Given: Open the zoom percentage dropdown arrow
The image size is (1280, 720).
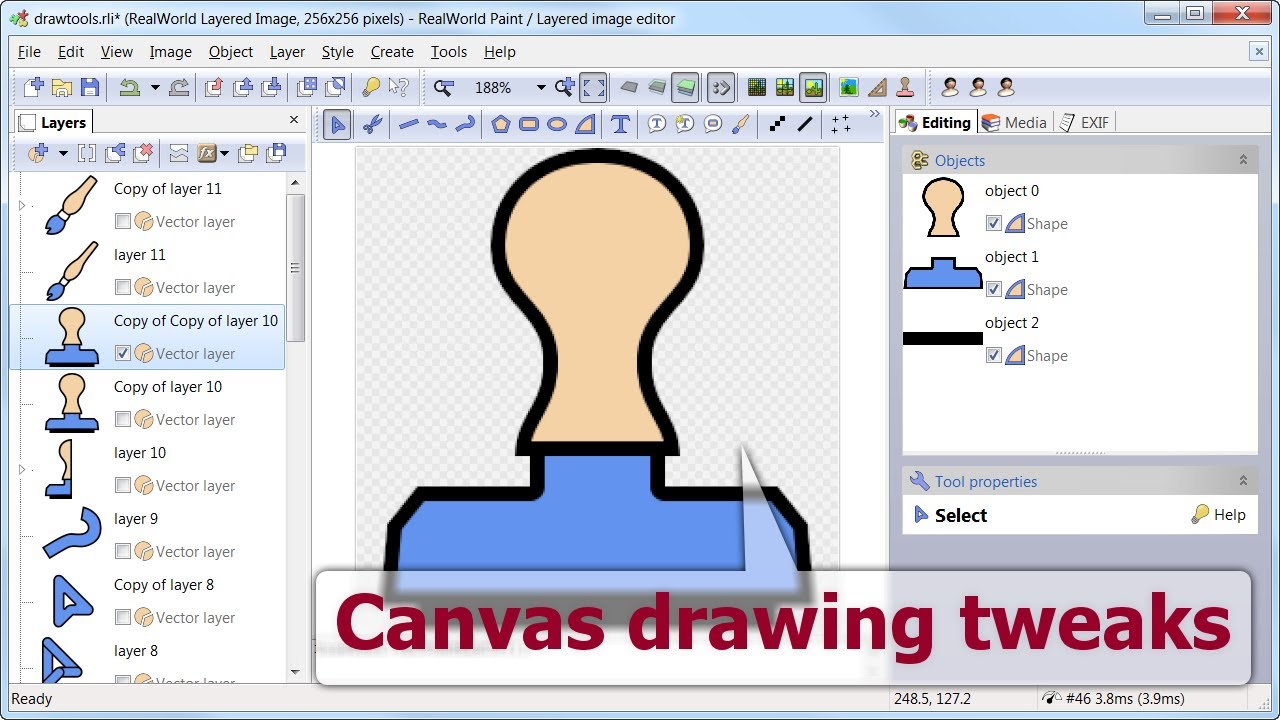Looking at the screenshot, I should (x=541, y=87).
